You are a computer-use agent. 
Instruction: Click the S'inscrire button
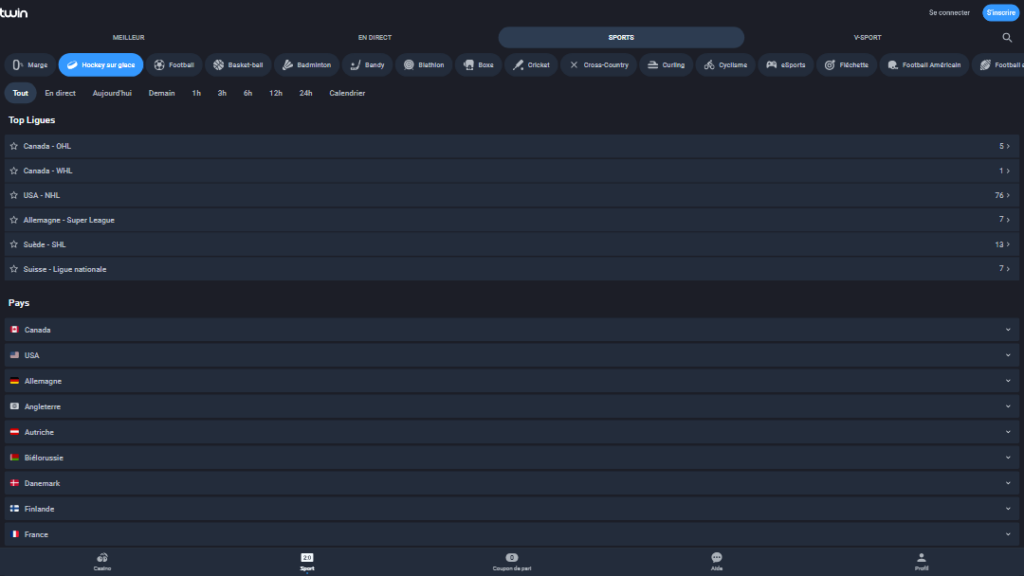(x=1000, y=12)
